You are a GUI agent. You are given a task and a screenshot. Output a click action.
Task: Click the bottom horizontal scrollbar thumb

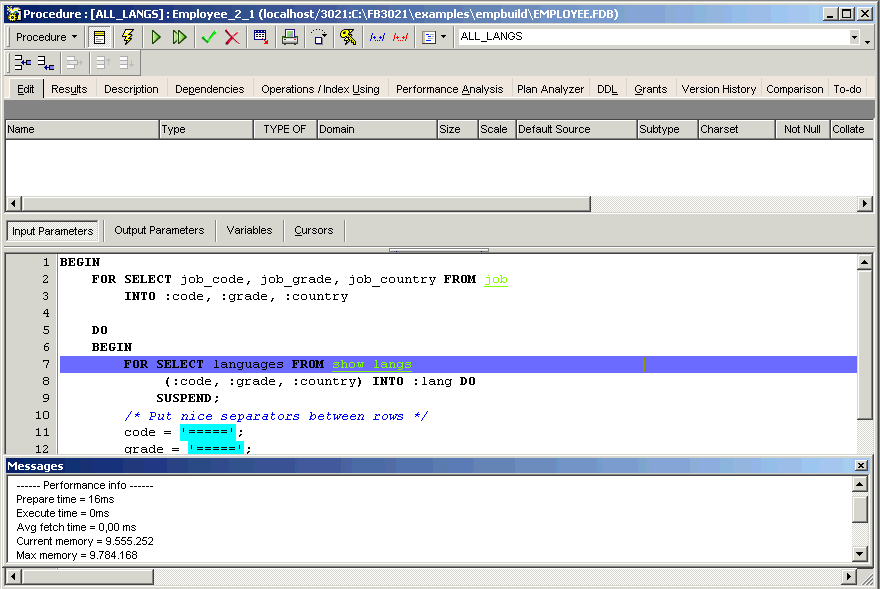pyautogui.click(x=88, y=577)
